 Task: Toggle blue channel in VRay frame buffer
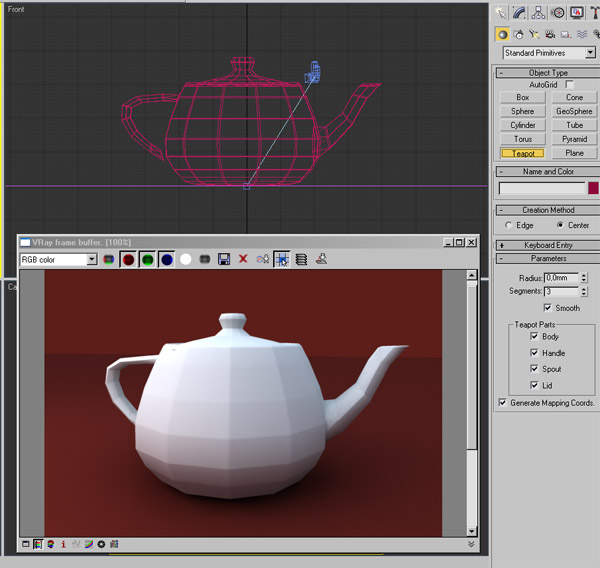coord(167,259)
